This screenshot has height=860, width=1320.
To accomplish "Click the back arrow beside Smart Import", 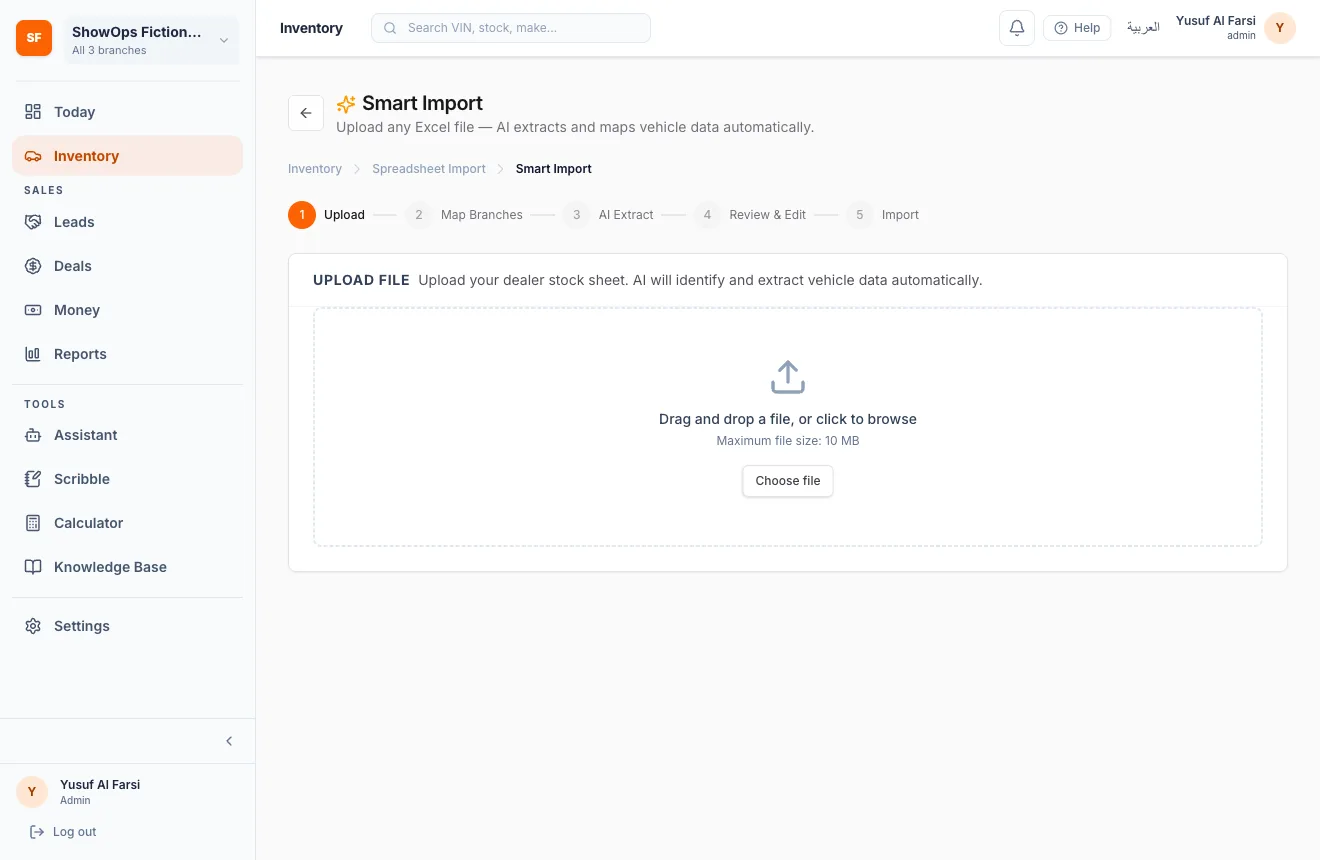I will click(x=306, y=113).
